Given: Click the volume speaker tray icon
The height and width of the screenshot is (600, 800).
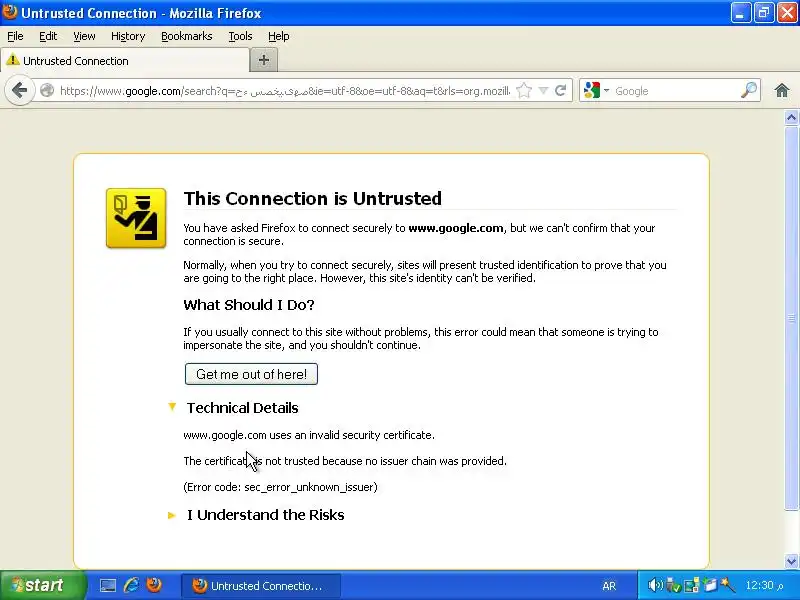Looking at the screenshot, I should [655, 585].
